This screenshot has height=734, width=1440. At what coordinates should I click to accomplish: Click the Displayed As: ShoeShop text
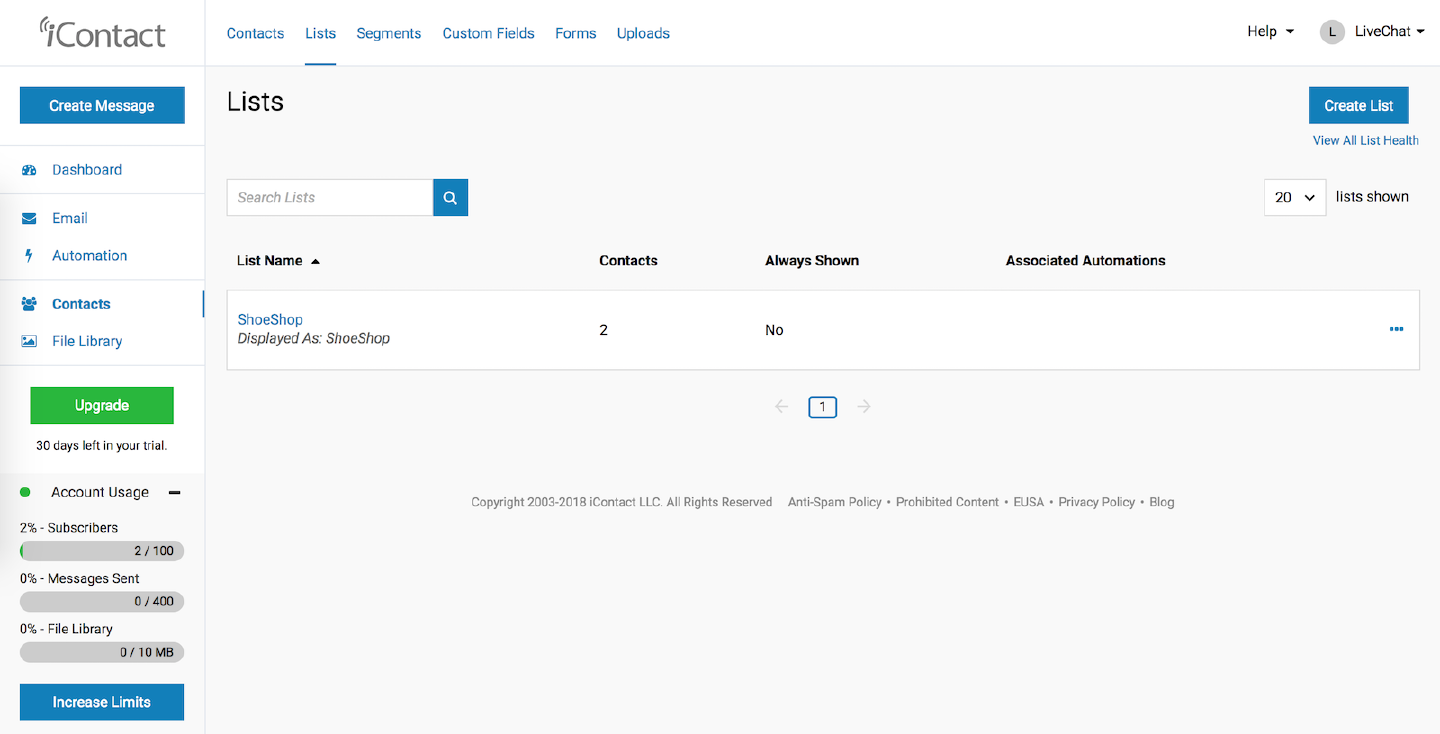pos(314,339)
